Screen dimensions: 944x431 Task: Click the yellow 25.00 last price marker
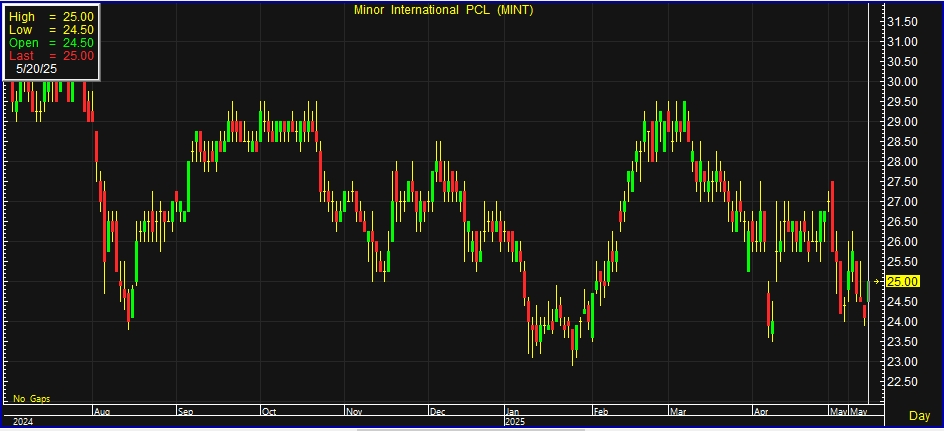click(x=904, y=282)
